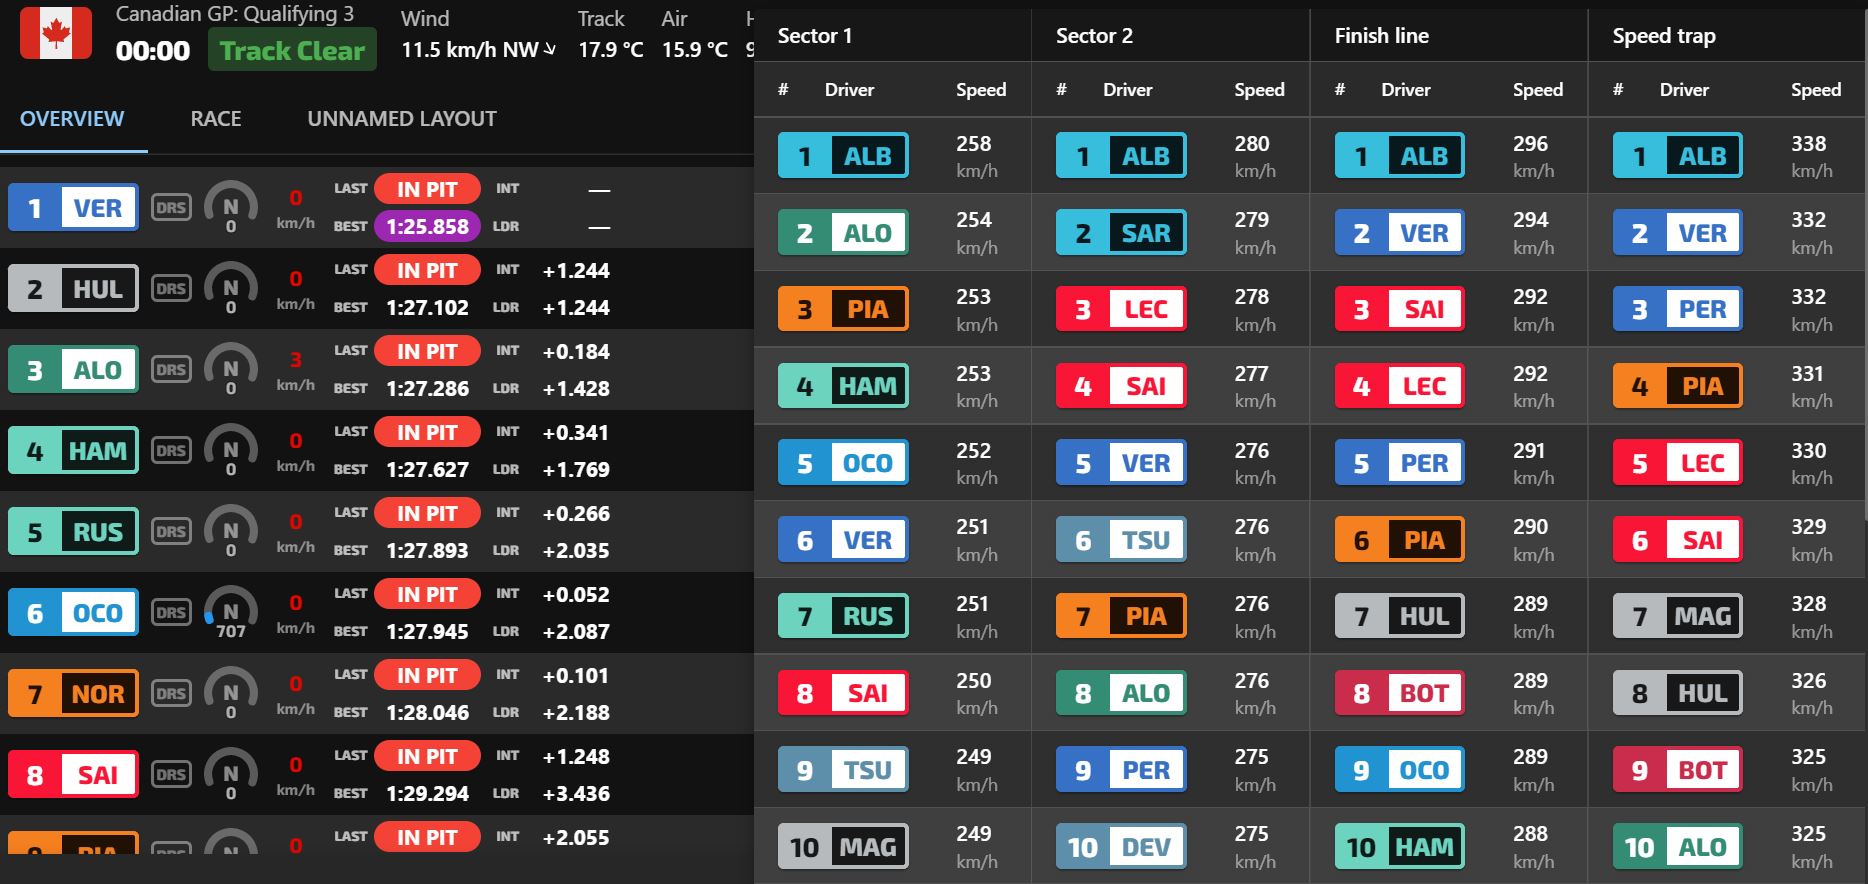
Task: Click DRS indicator in RUS row
Action: pyautogui.click(x=171, y=531)
